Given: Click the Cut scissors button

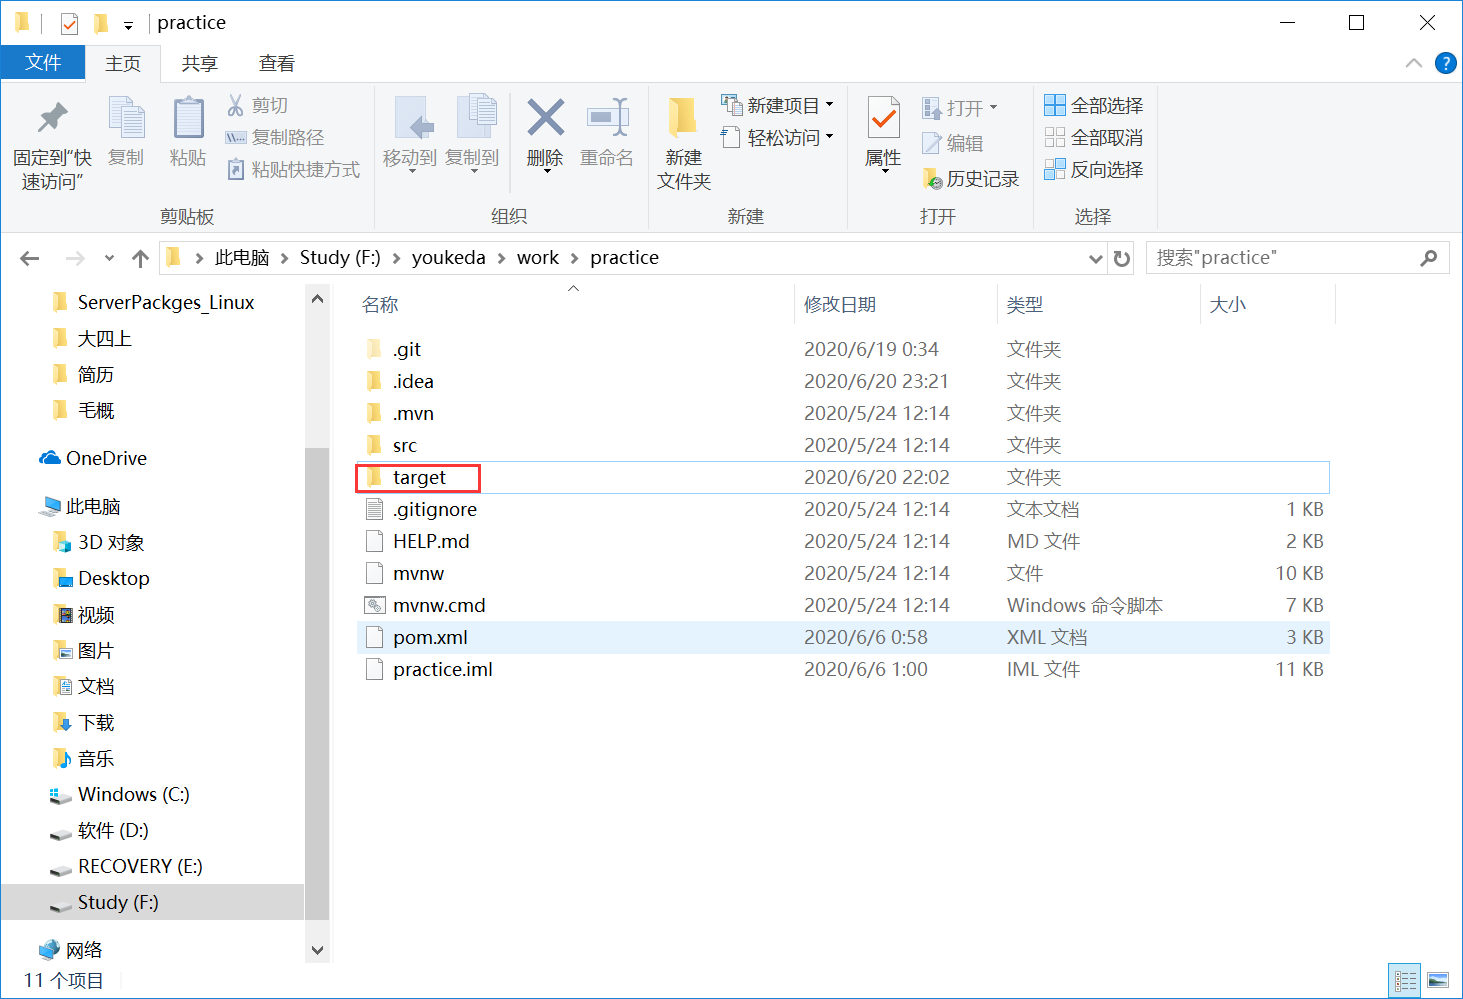Looking at the screenshot, I should point(258,105).
